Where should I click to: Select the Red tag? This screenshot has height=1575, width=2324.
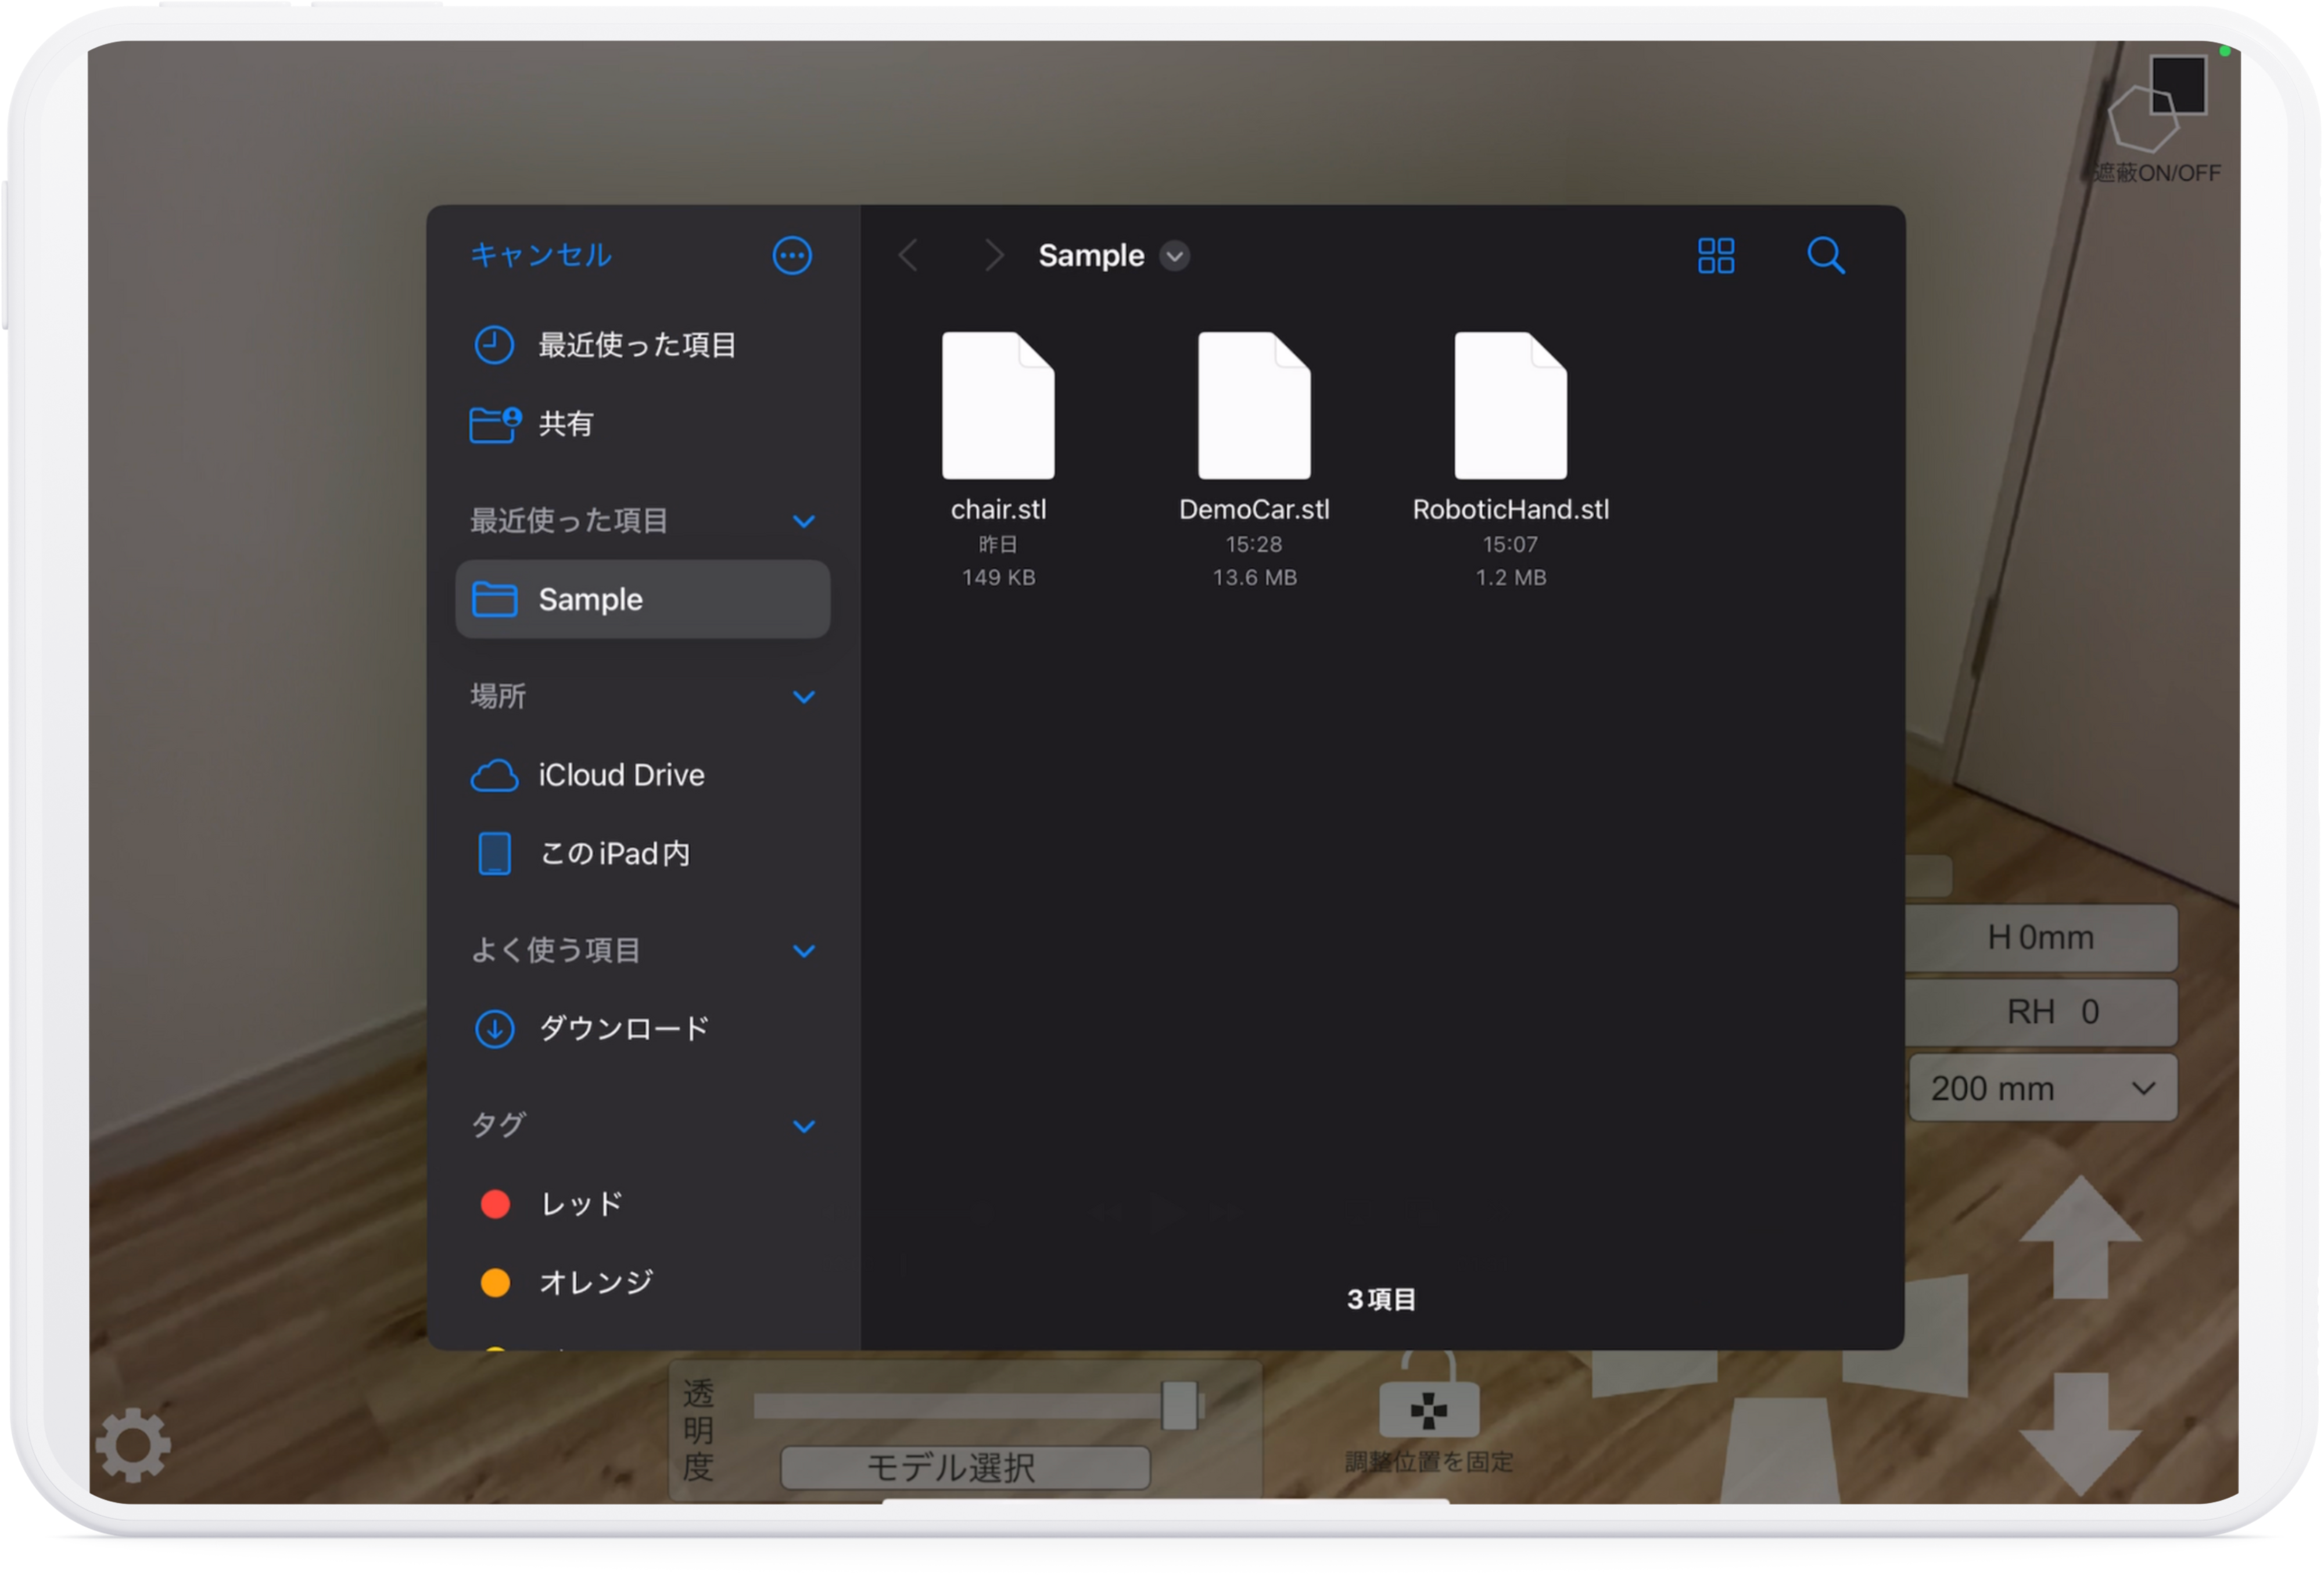point(580,1204)
